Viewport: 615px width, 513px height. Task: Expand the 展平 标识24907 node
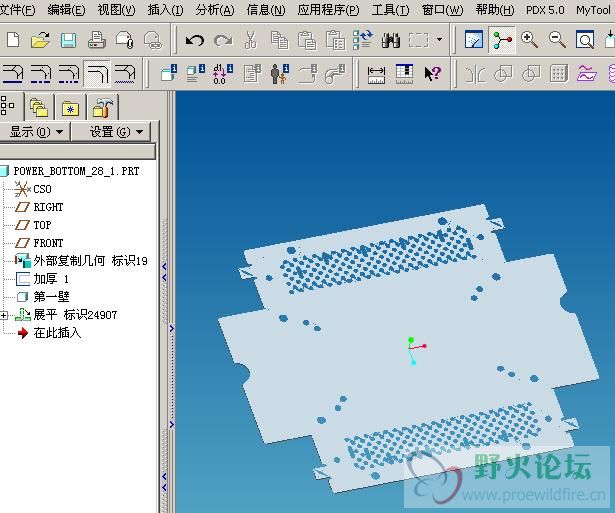coord(4,315)
